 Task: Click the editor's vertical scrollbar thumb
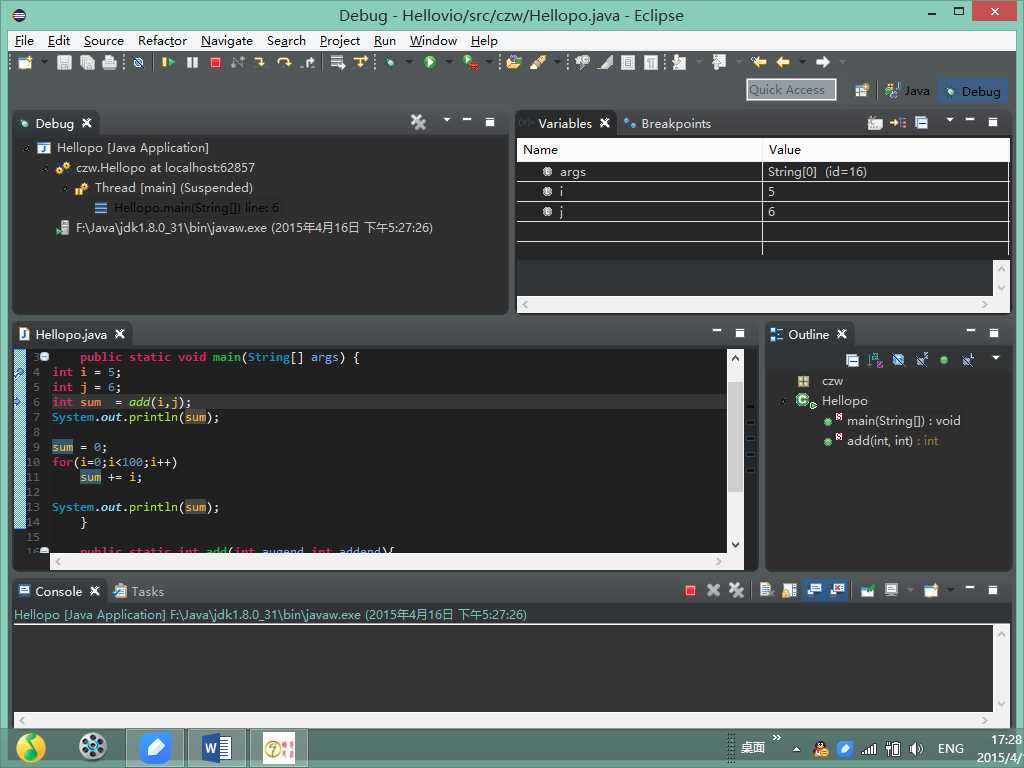click(x=735, y=436)
